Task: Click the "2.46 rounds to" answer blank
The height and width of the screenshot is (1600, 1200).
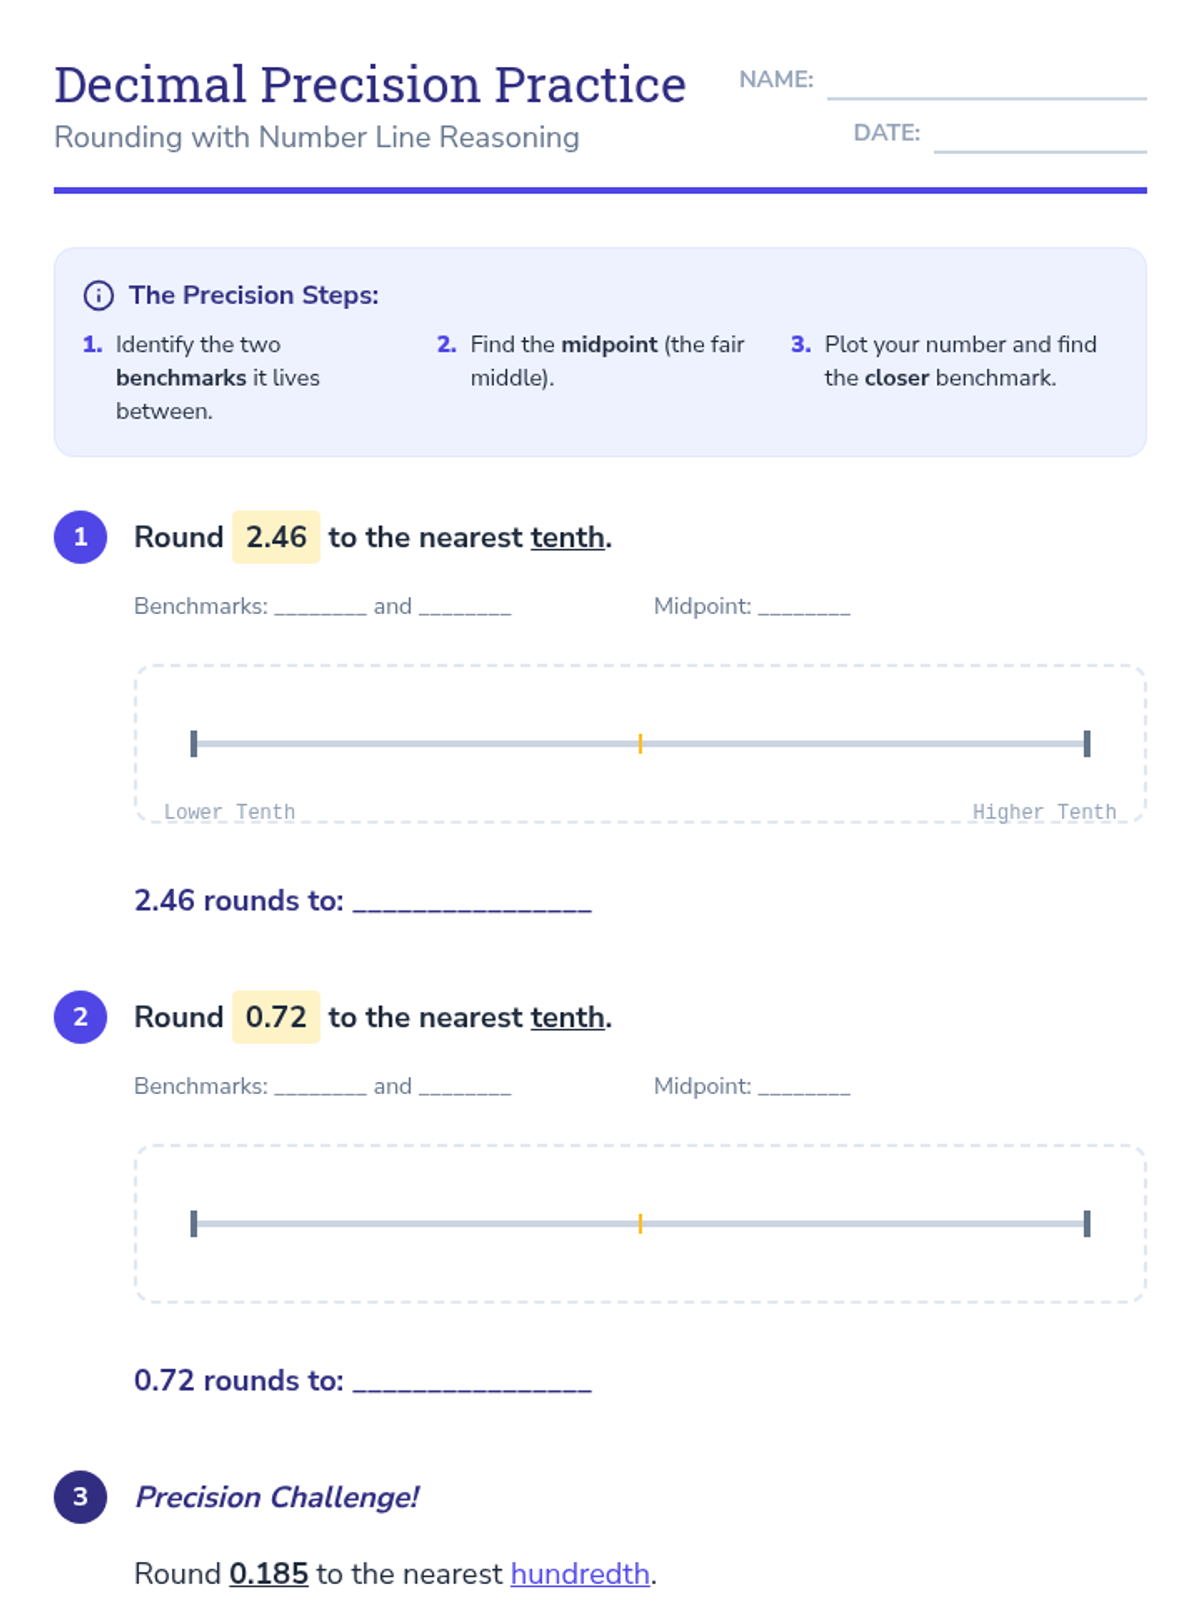Action: (472, 901)
